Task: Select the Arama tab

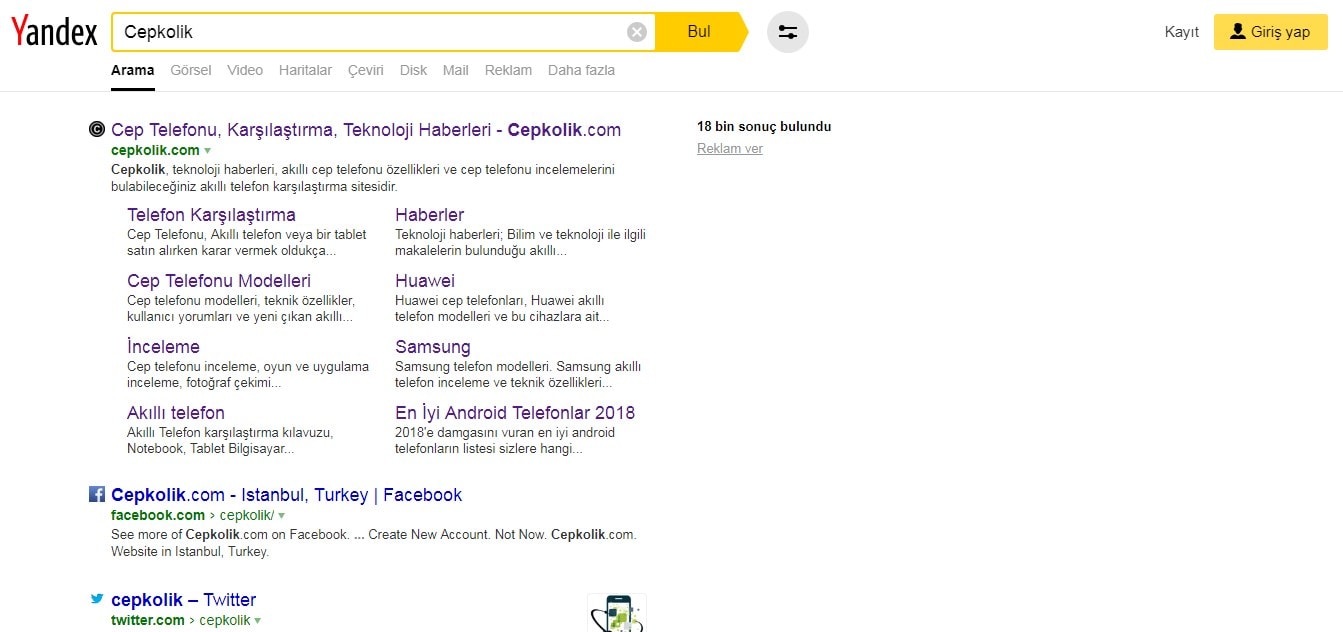Action: [x=133, y=70]
